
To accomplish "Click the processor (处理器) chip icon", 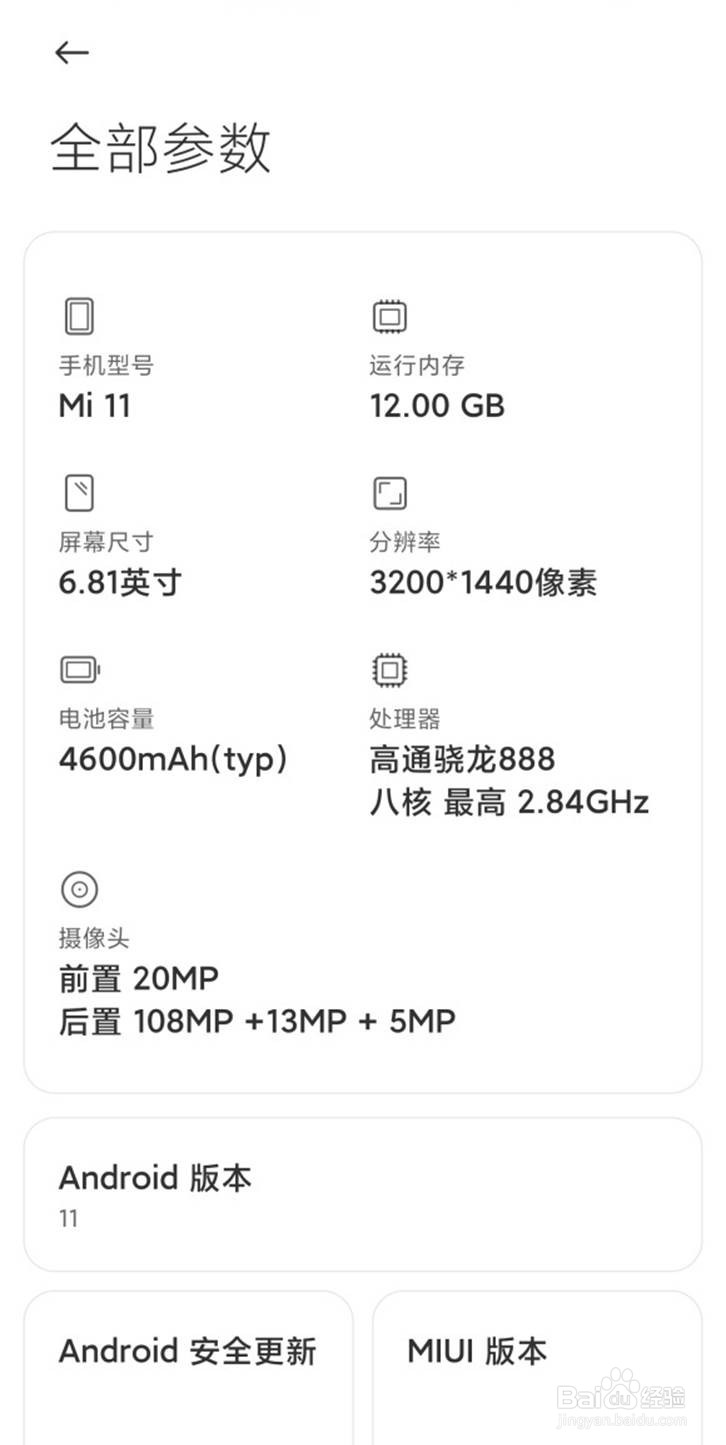I will [390, 669].
